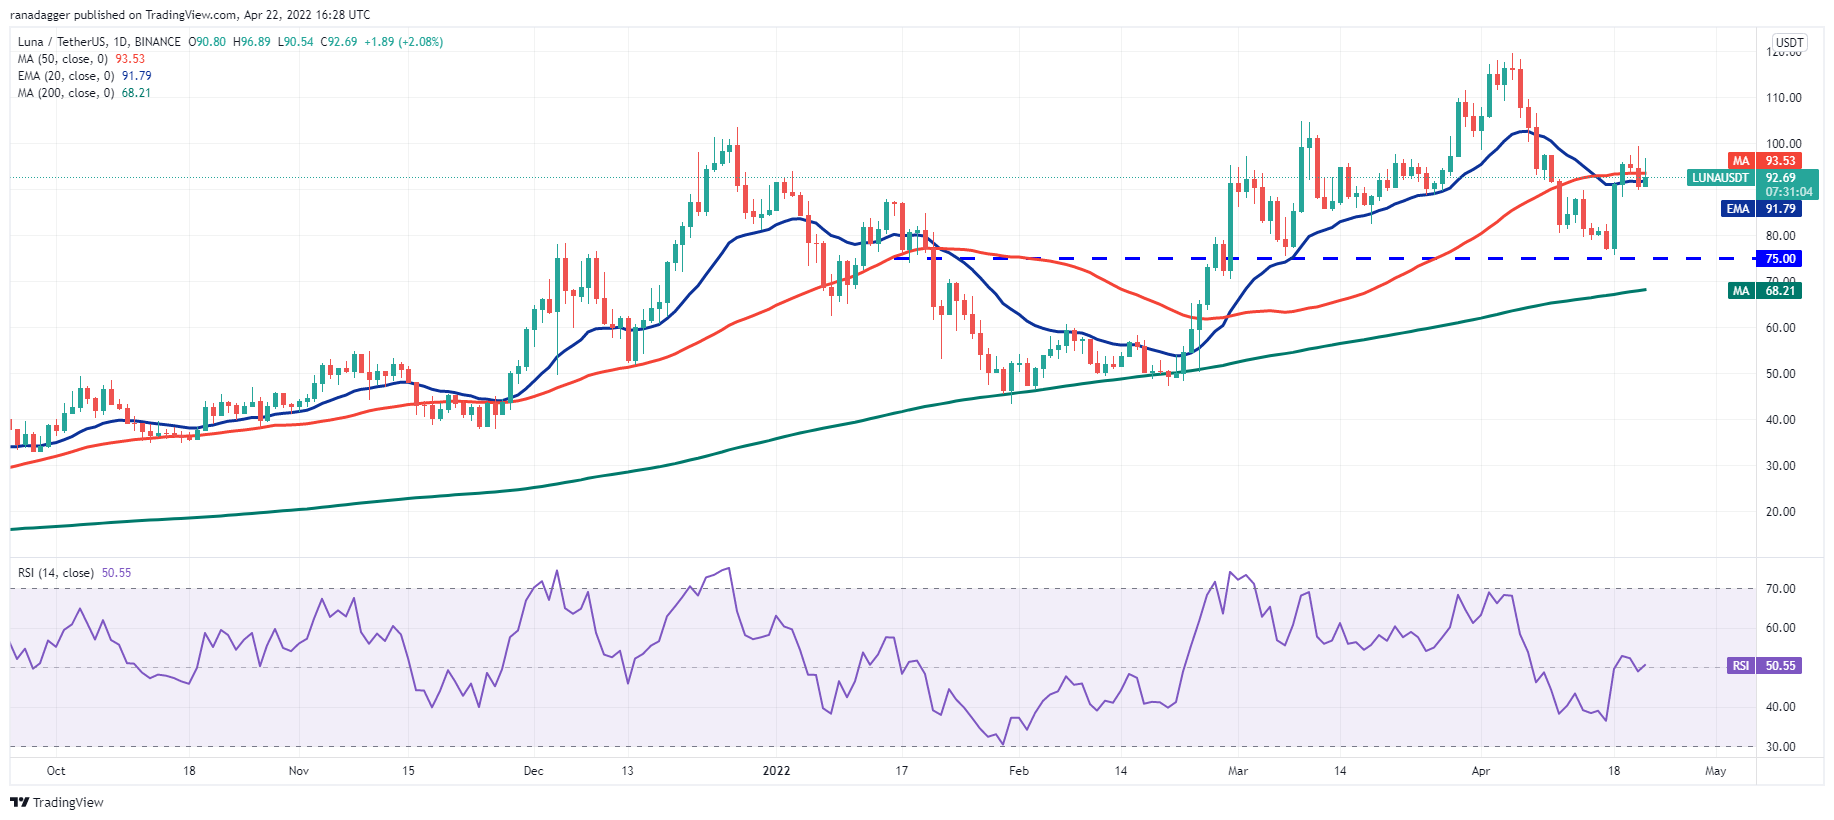Click the 07:31:04 candle countdown timer
The image size is (1834, 820).
tap(1788, 192)
